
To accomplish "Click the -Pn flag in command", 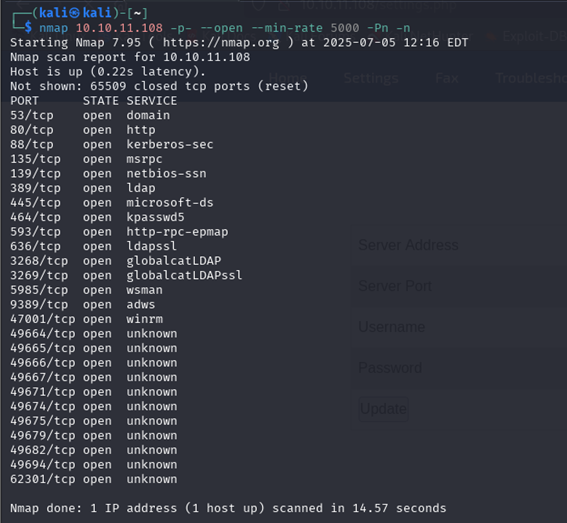I will 378,28.
